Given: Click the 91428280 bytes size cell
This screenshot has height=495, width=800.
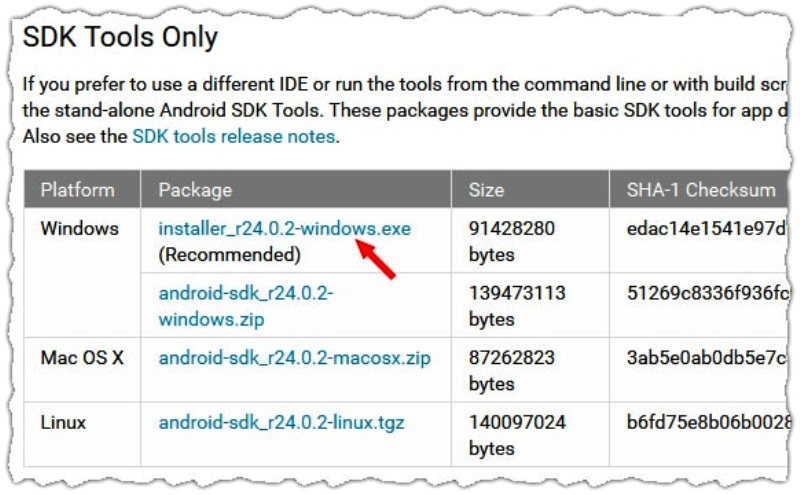Looking at the screenshot, I should coord(511,241).
